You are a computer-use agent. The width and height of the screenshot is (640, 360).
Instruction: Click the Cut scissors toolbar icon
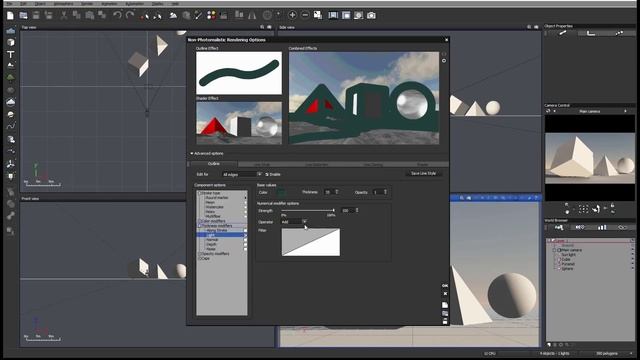pyautogui.click(x=64, y=16)
